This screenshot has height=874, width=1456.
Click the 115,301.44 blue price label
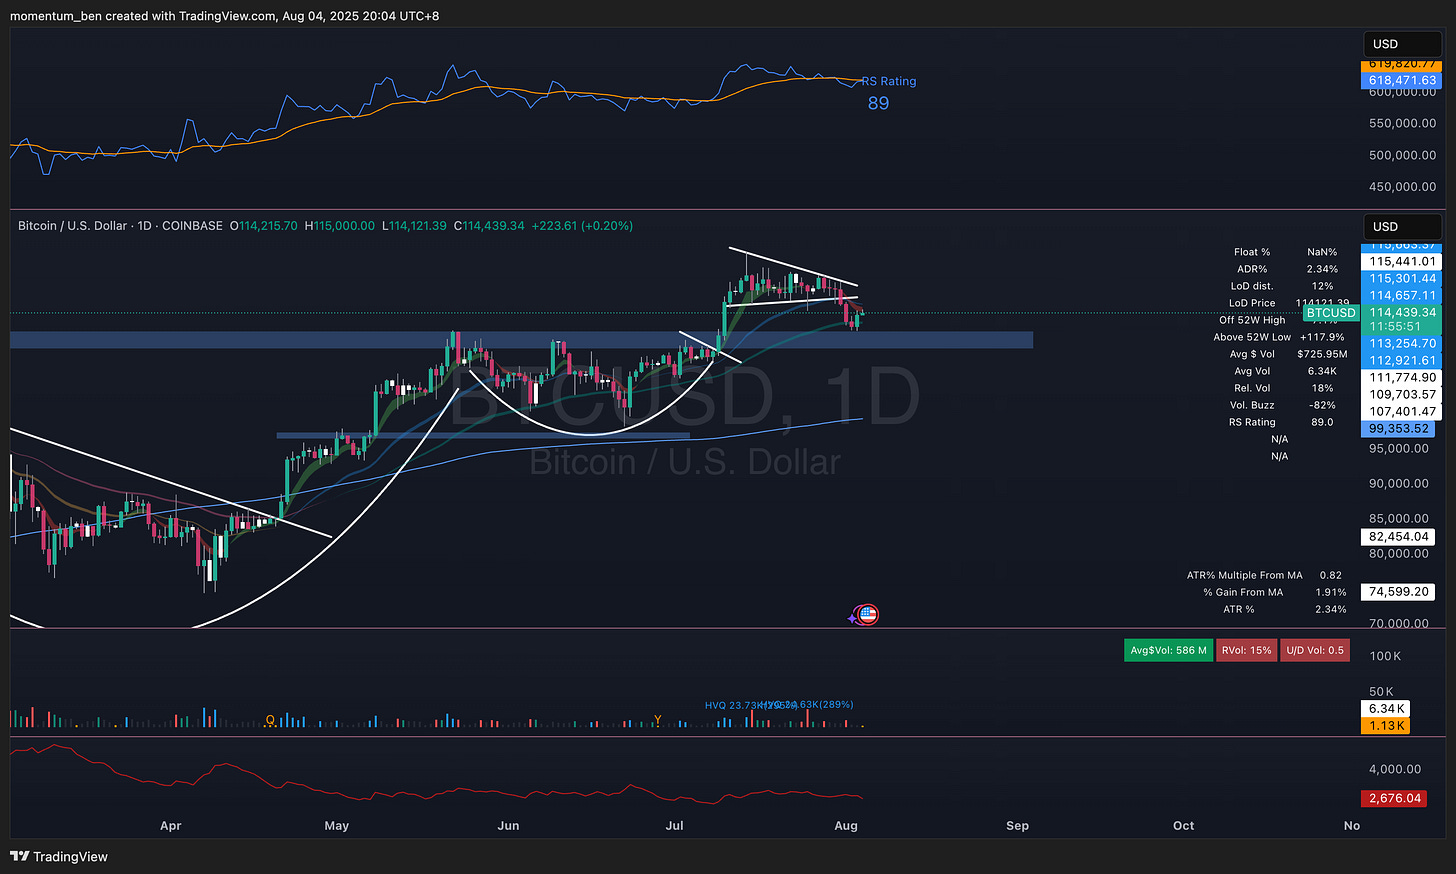[x=1402, y=278]
